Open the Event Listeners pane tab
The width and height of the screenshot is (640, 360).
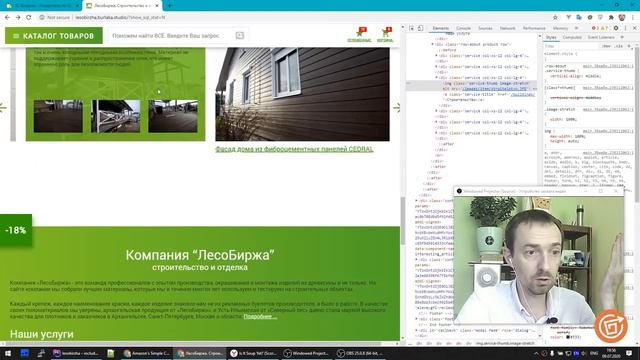601,37
